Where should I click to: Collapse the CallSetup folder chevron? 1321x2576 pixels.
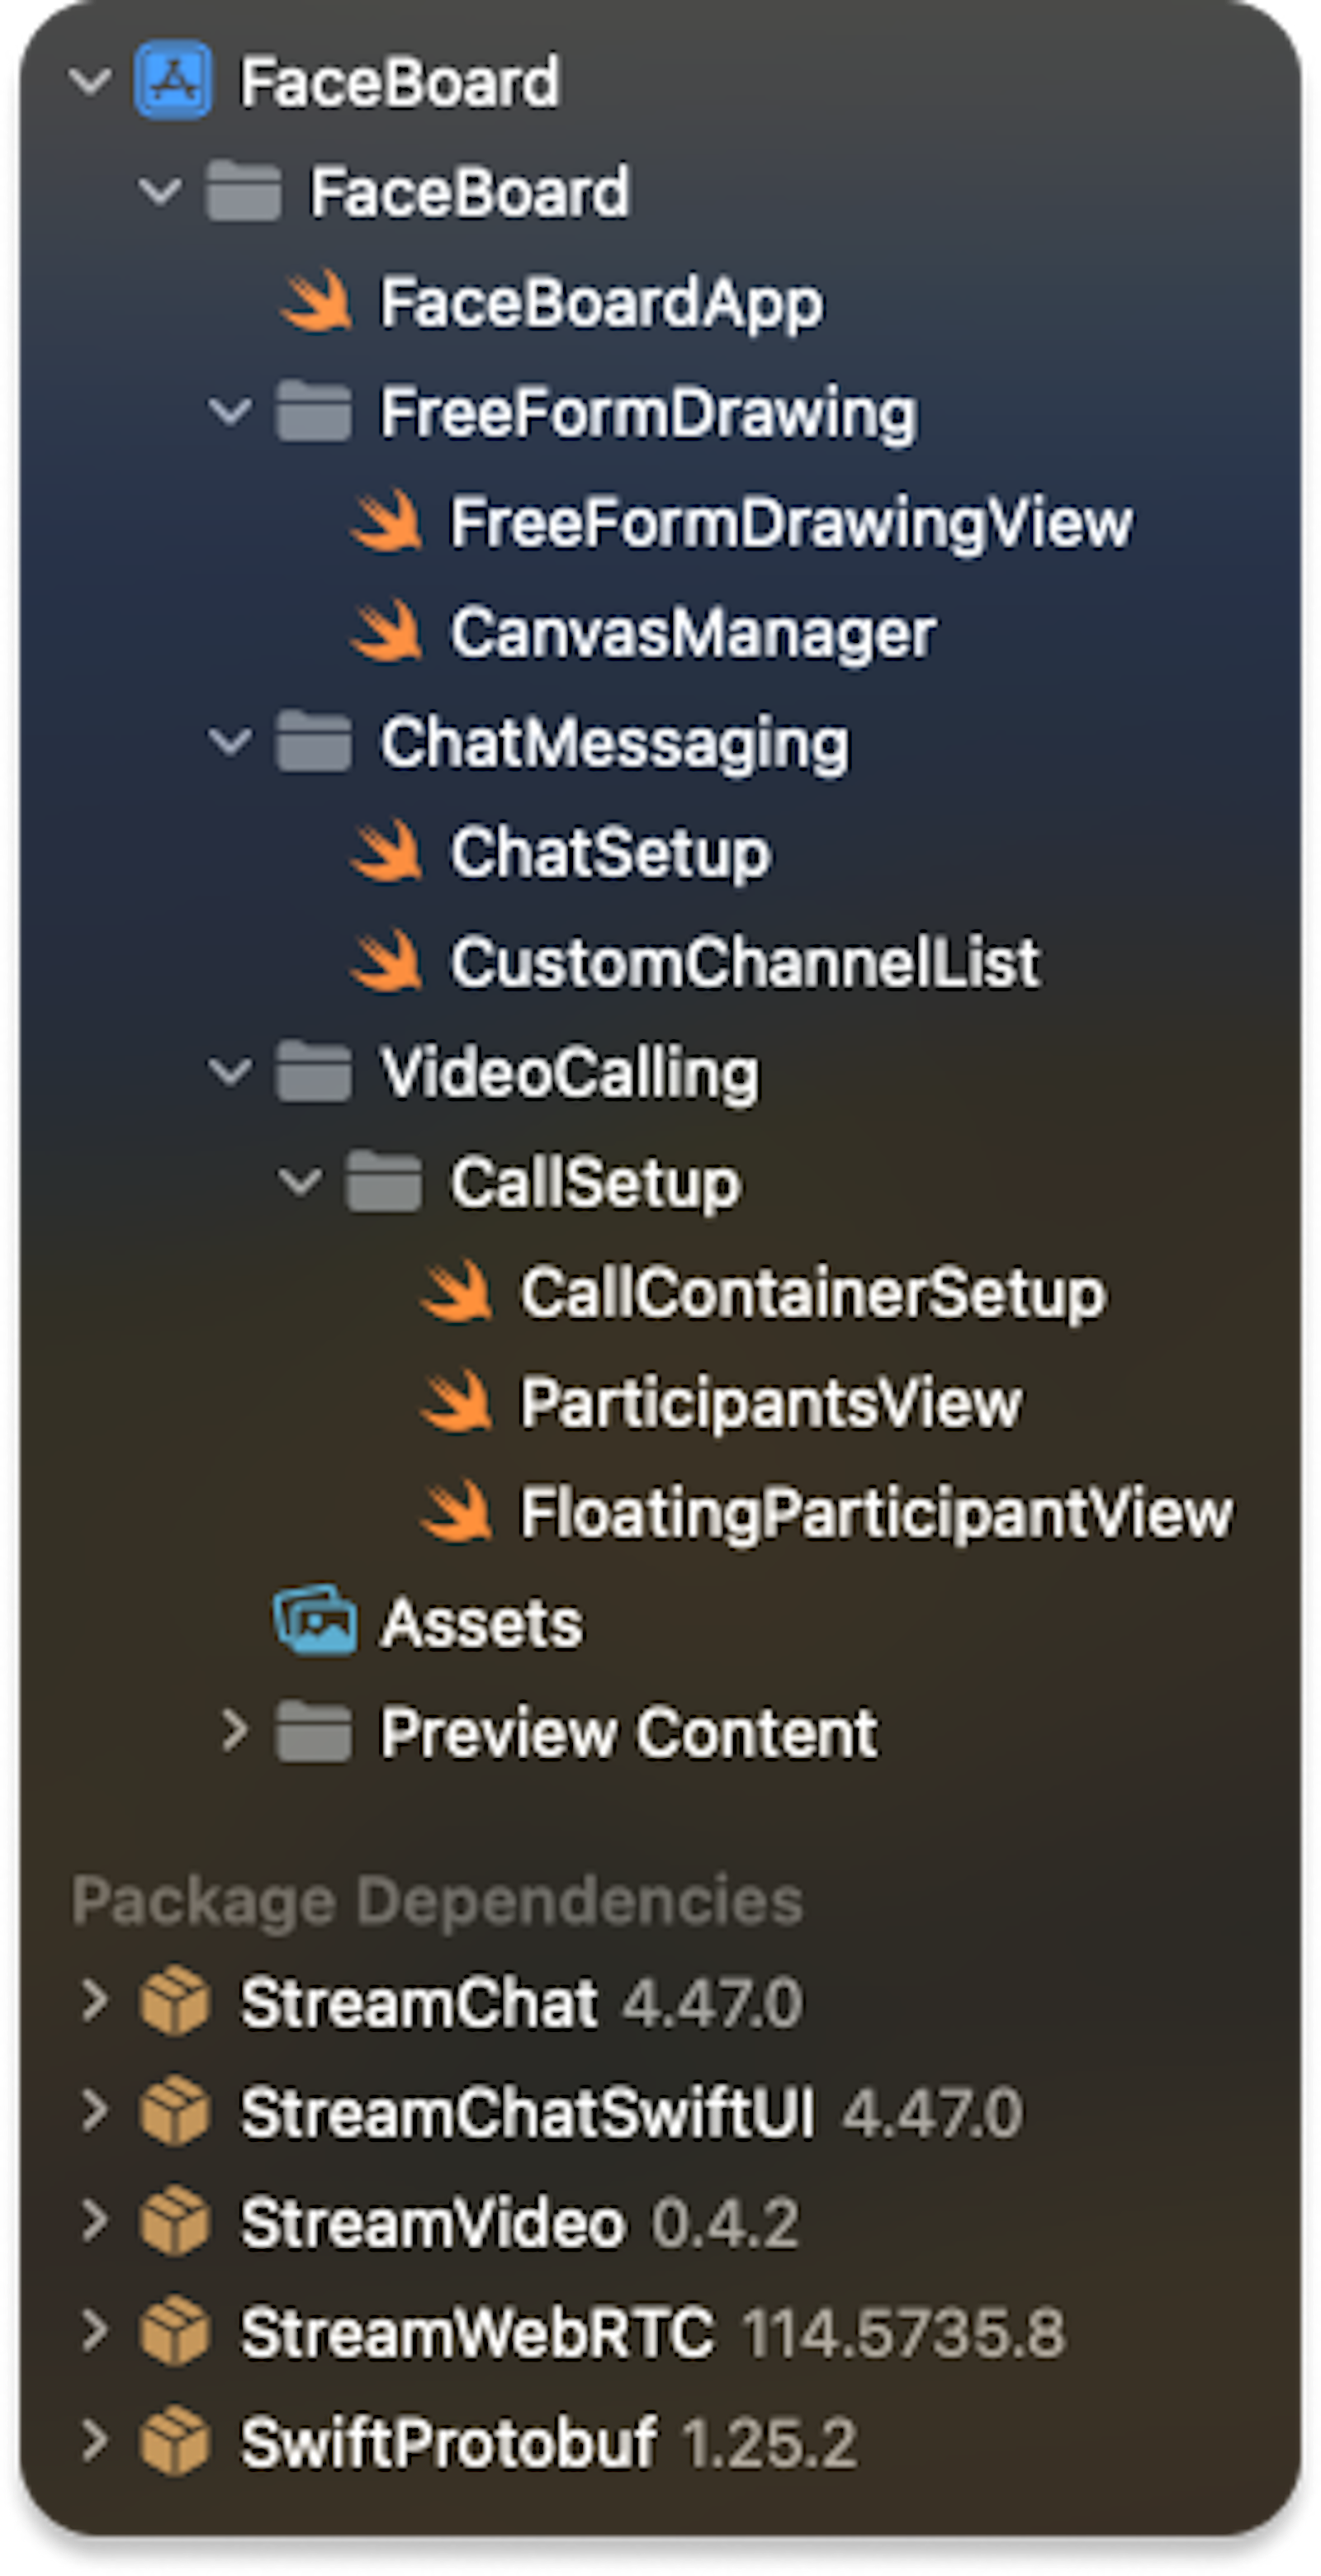300,1182
